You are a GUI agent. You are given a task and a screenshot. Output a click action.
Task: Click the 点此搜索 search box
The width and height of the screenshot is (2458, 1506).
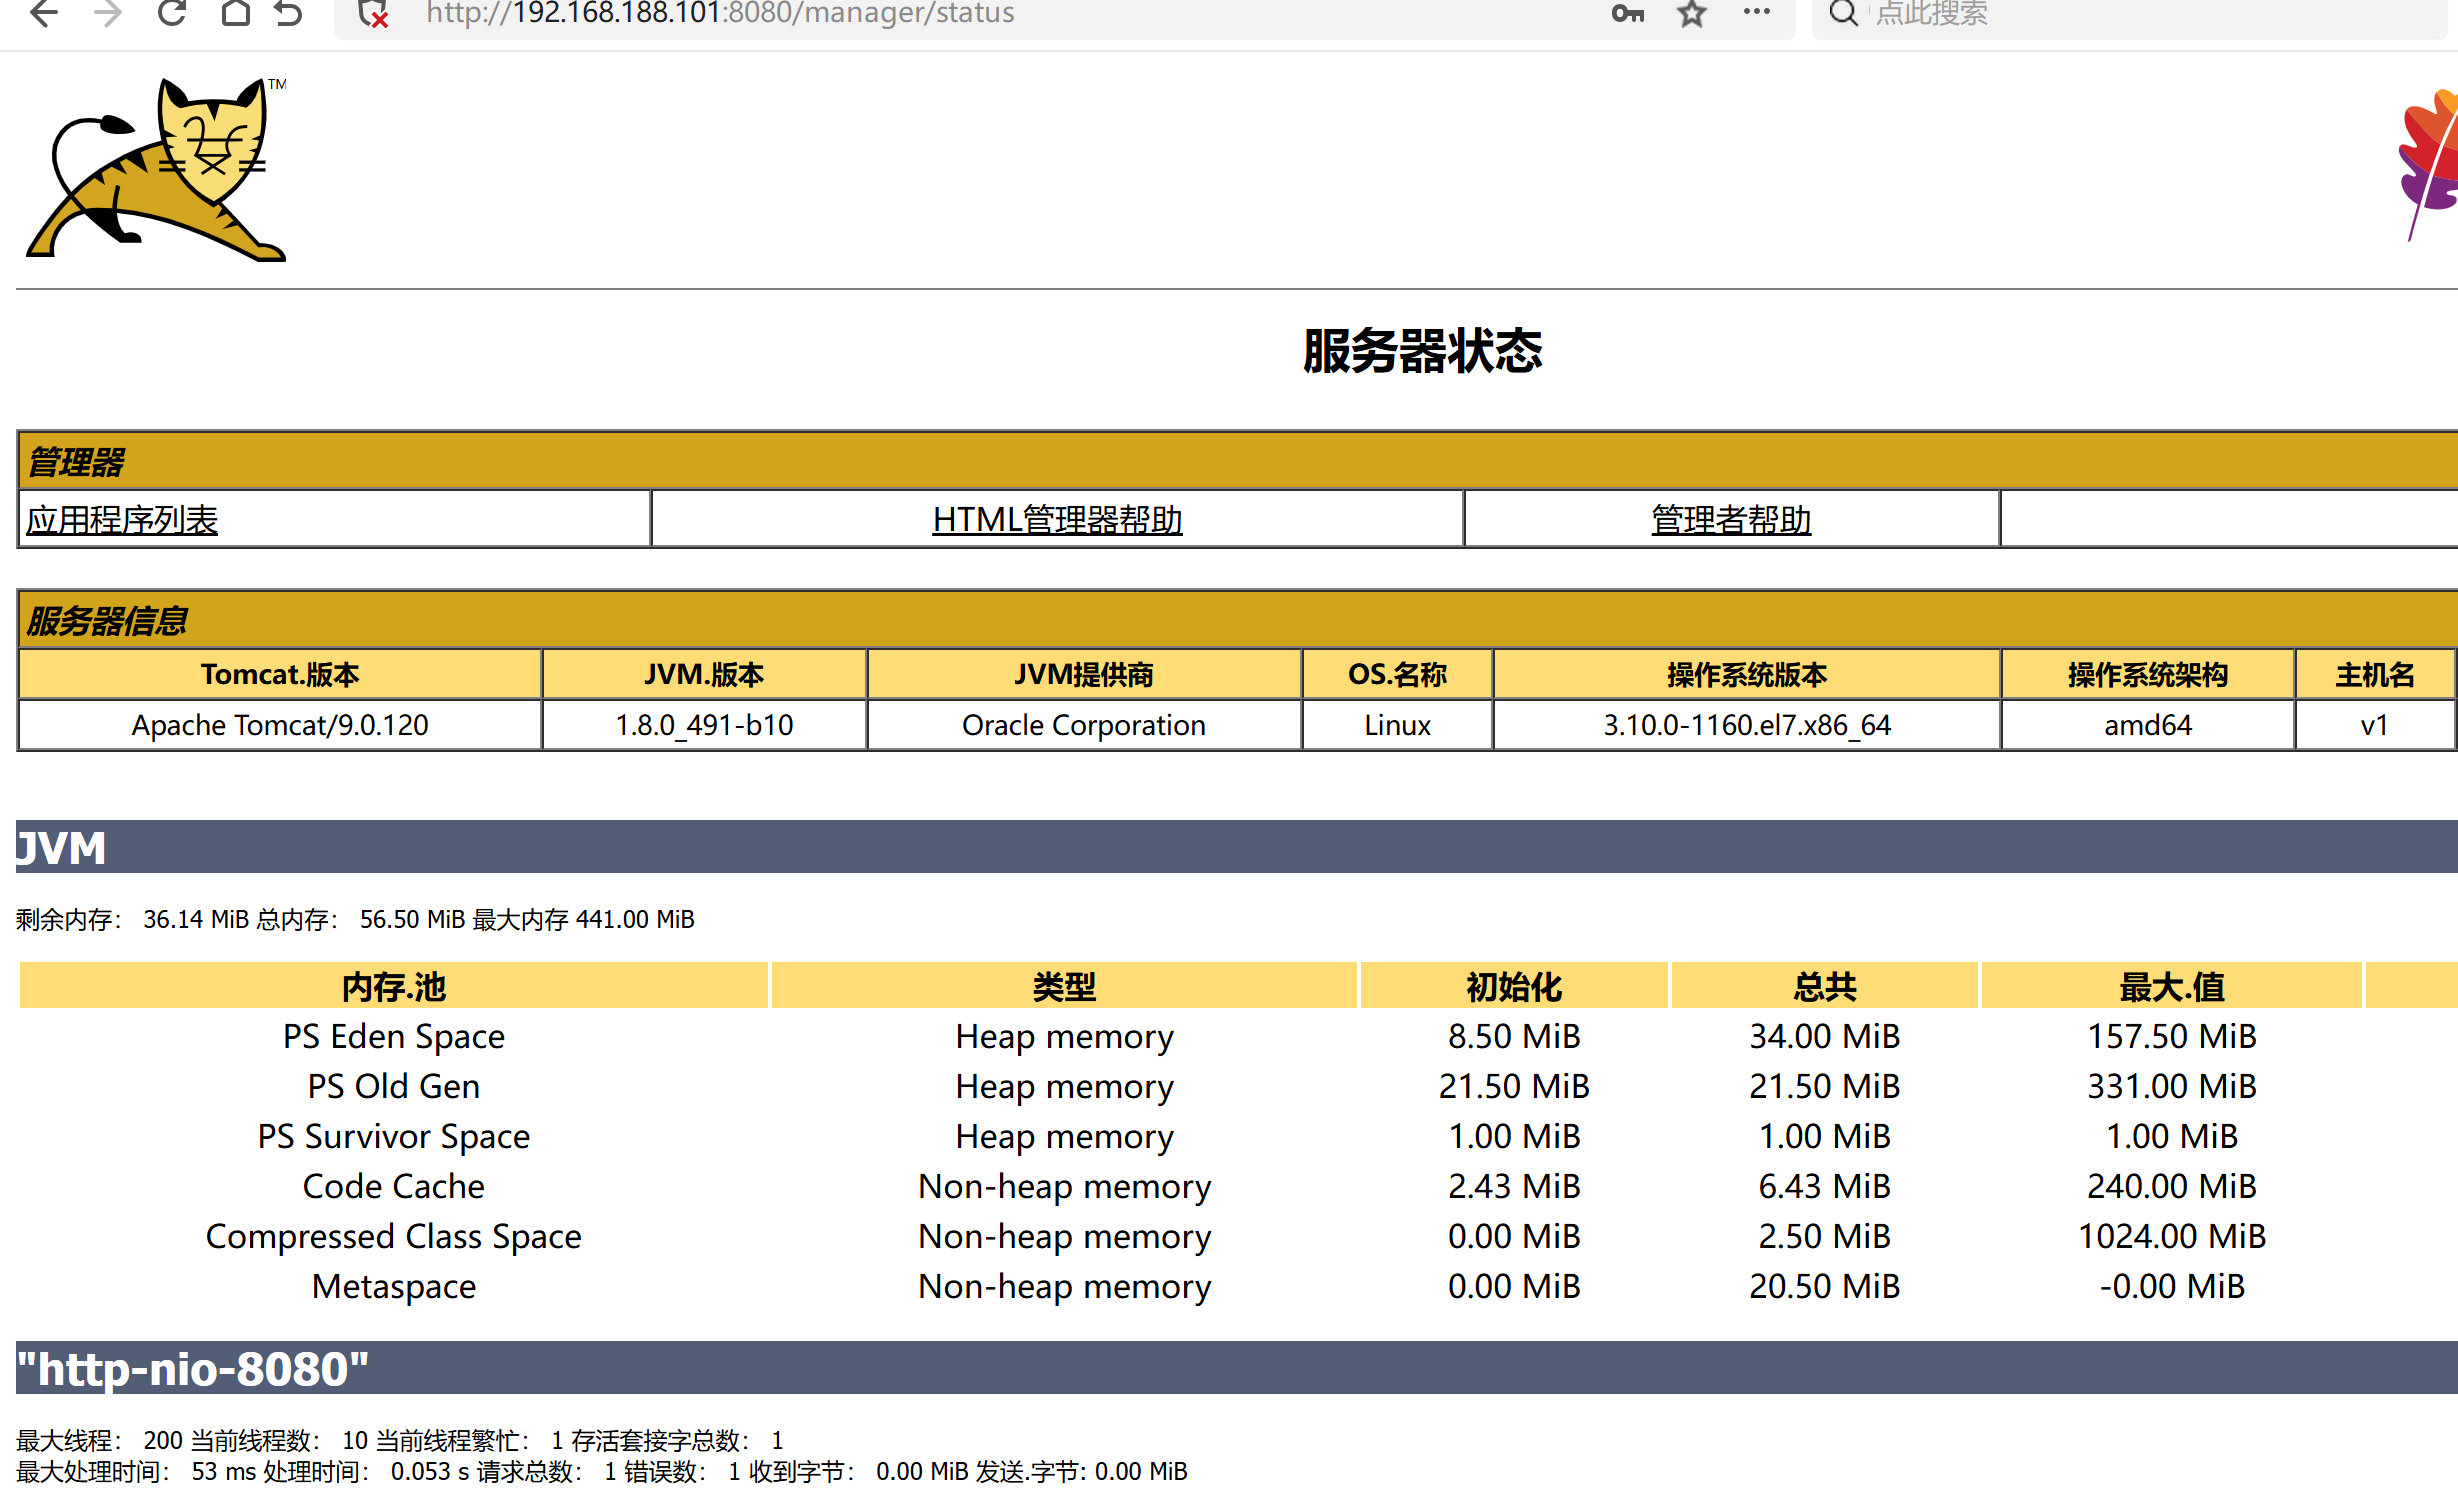(2150, 14)
